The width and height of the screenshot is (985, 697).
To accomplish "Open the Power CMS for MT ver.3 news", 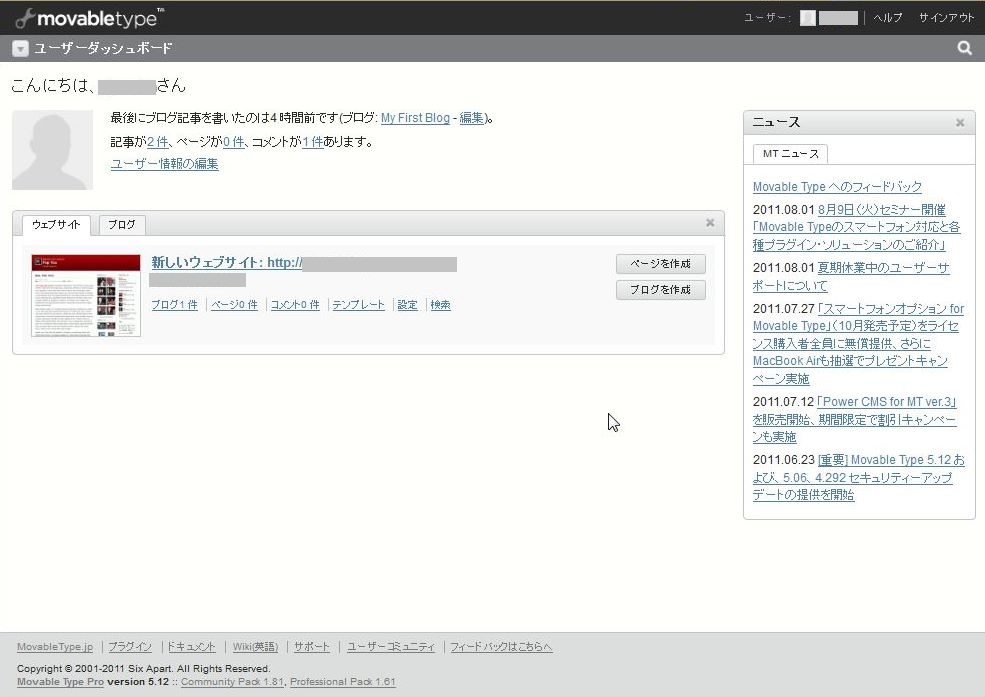I will tap(854, 419).
